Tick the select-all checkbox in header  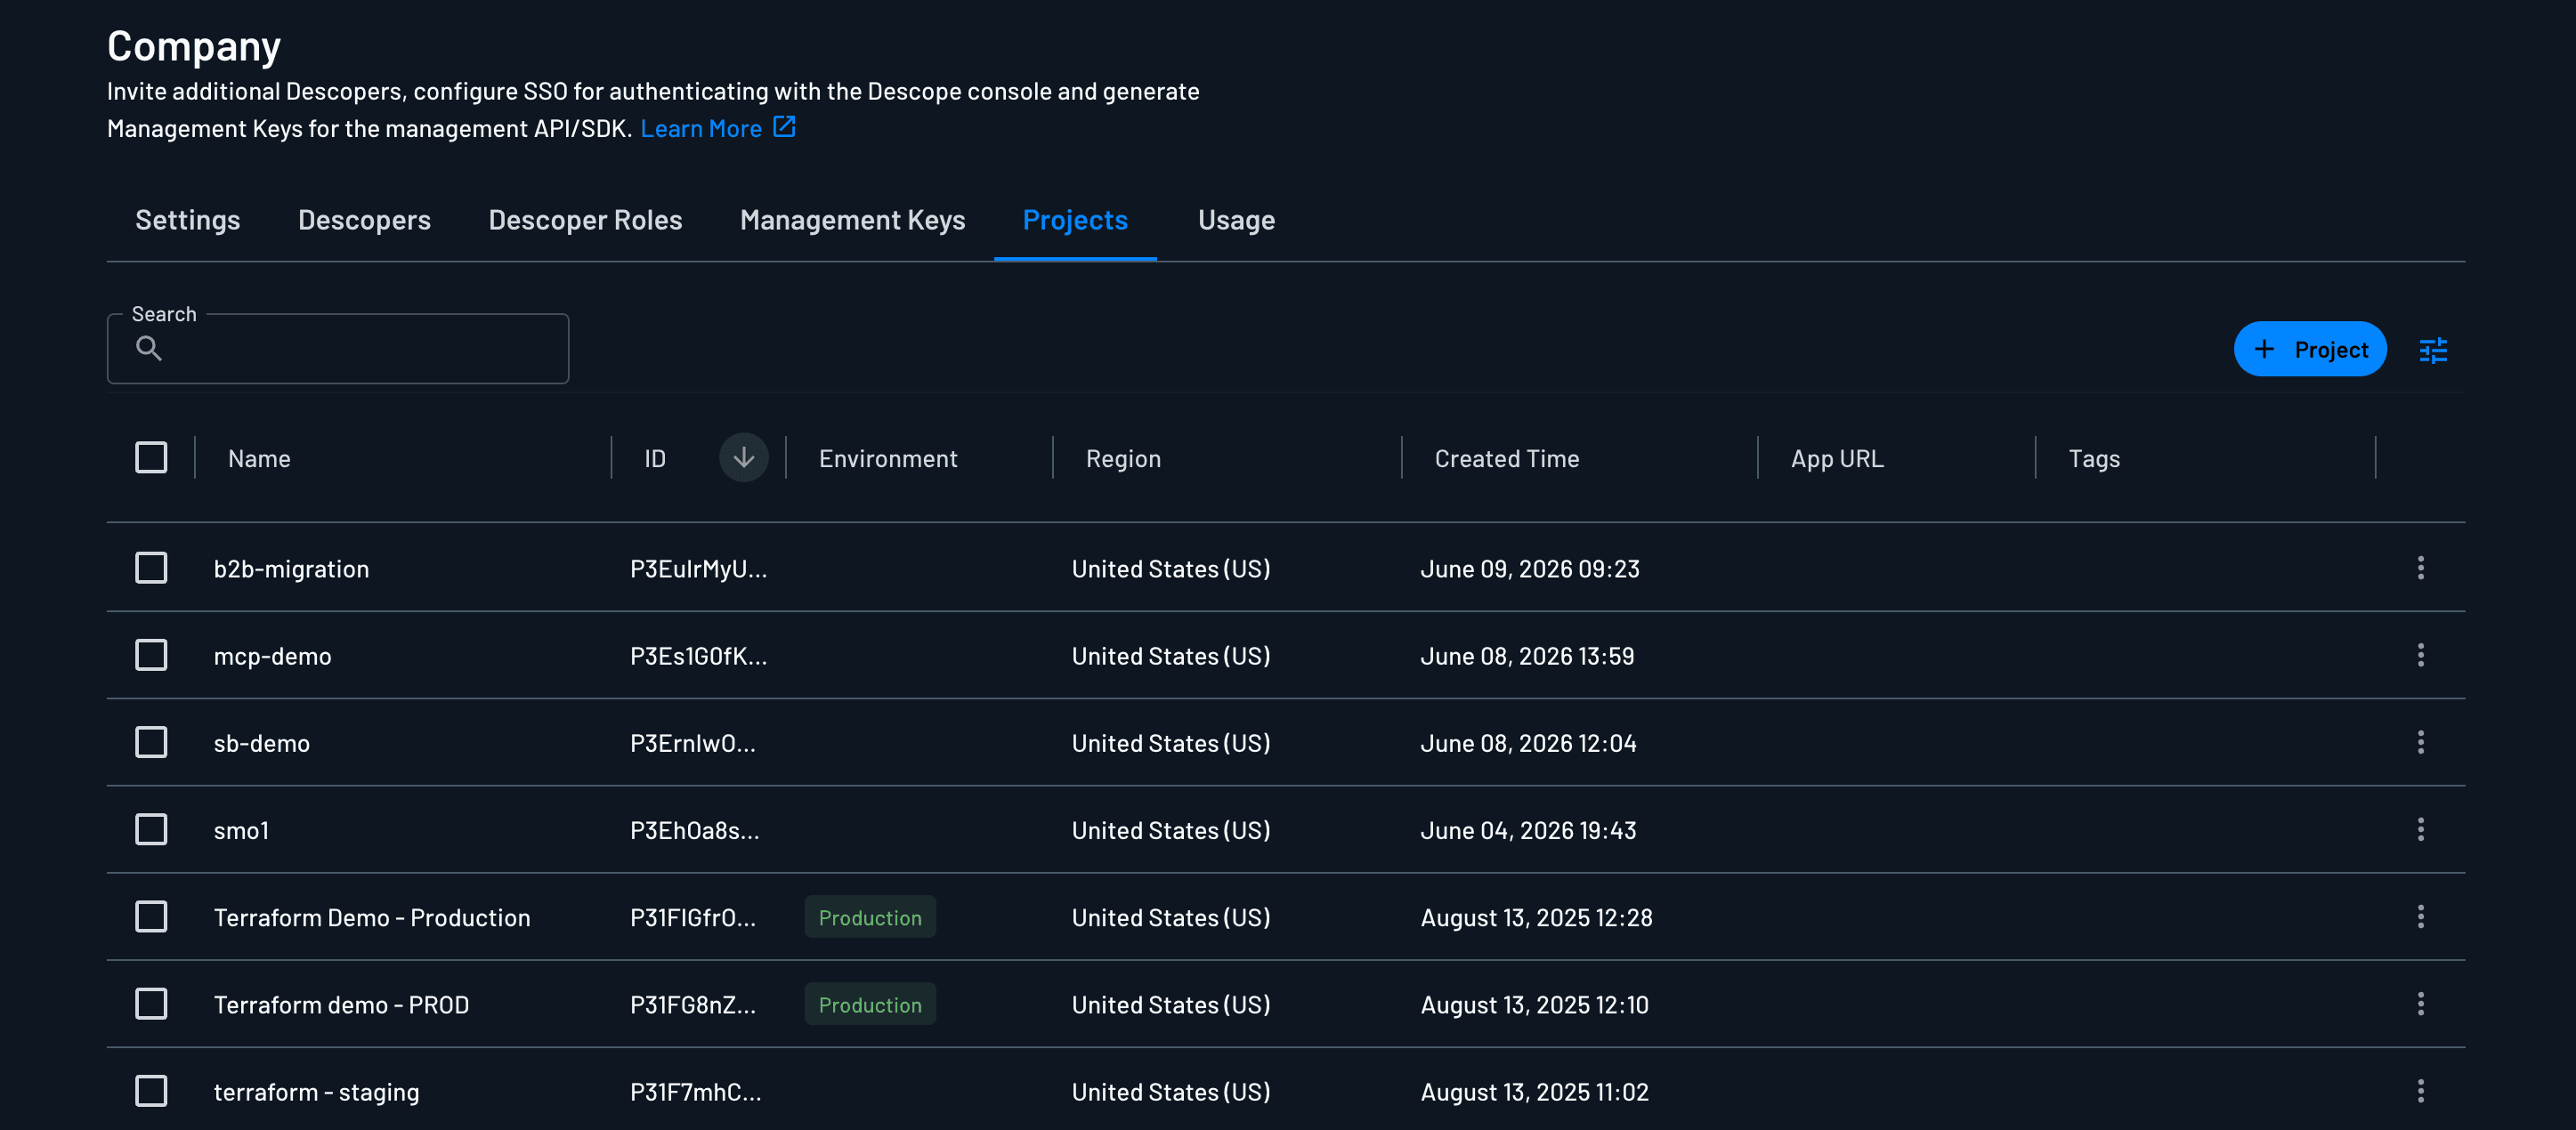coord(151,457)
